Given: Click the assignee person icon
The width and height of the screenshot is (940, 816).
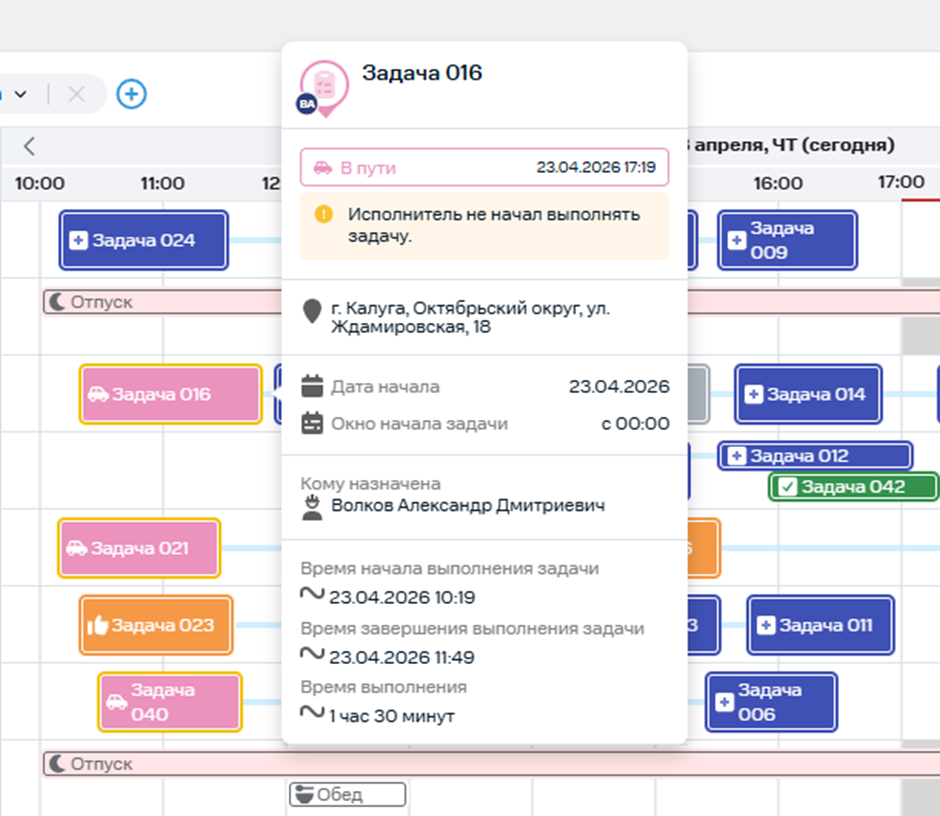Looking at the screenshot, I should point(312,507).
